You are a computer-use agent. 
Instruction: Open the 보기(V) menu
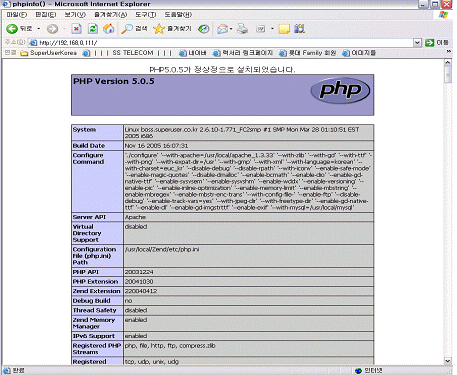[75, 15]
